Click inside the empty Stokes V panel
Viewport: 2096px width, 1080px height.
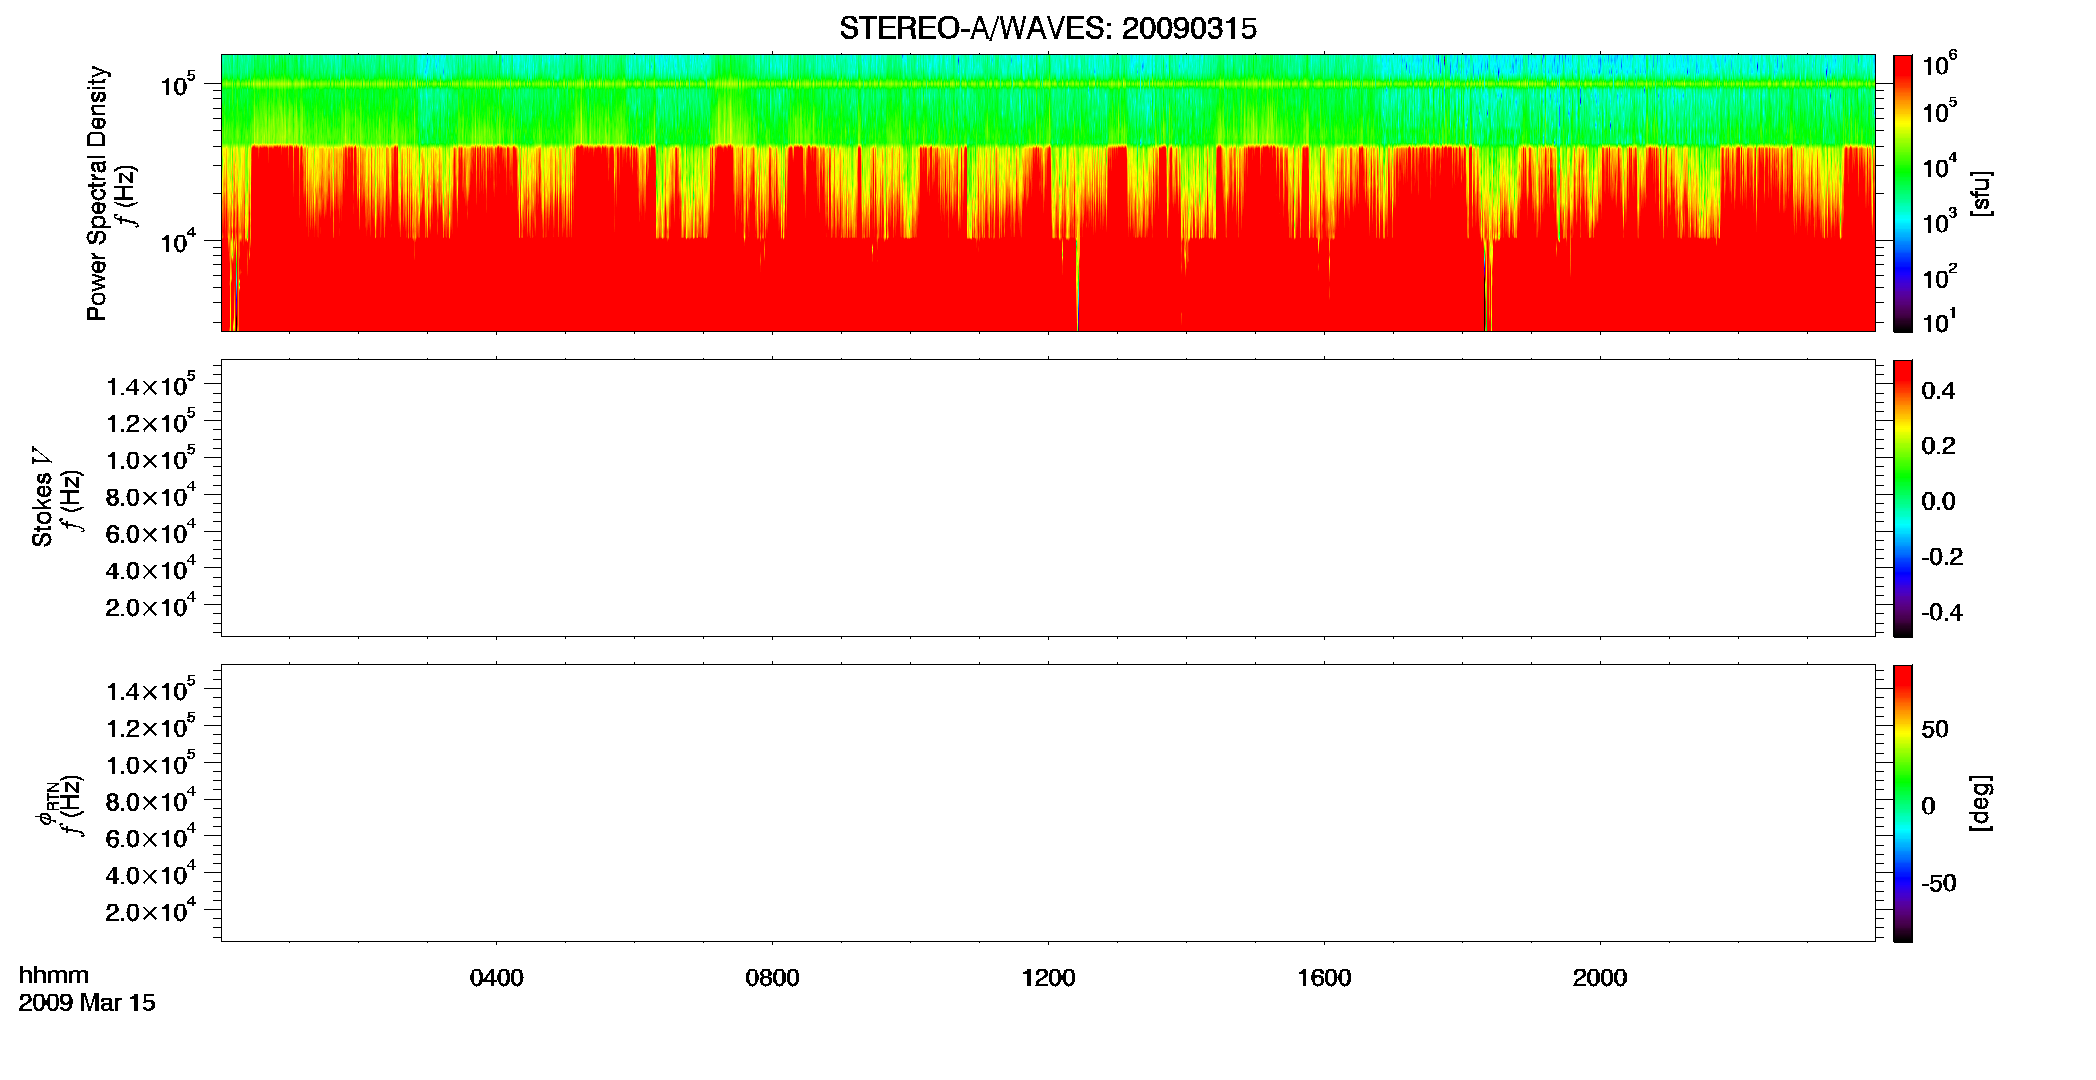pyautogui.click(x=1048, y=497)
